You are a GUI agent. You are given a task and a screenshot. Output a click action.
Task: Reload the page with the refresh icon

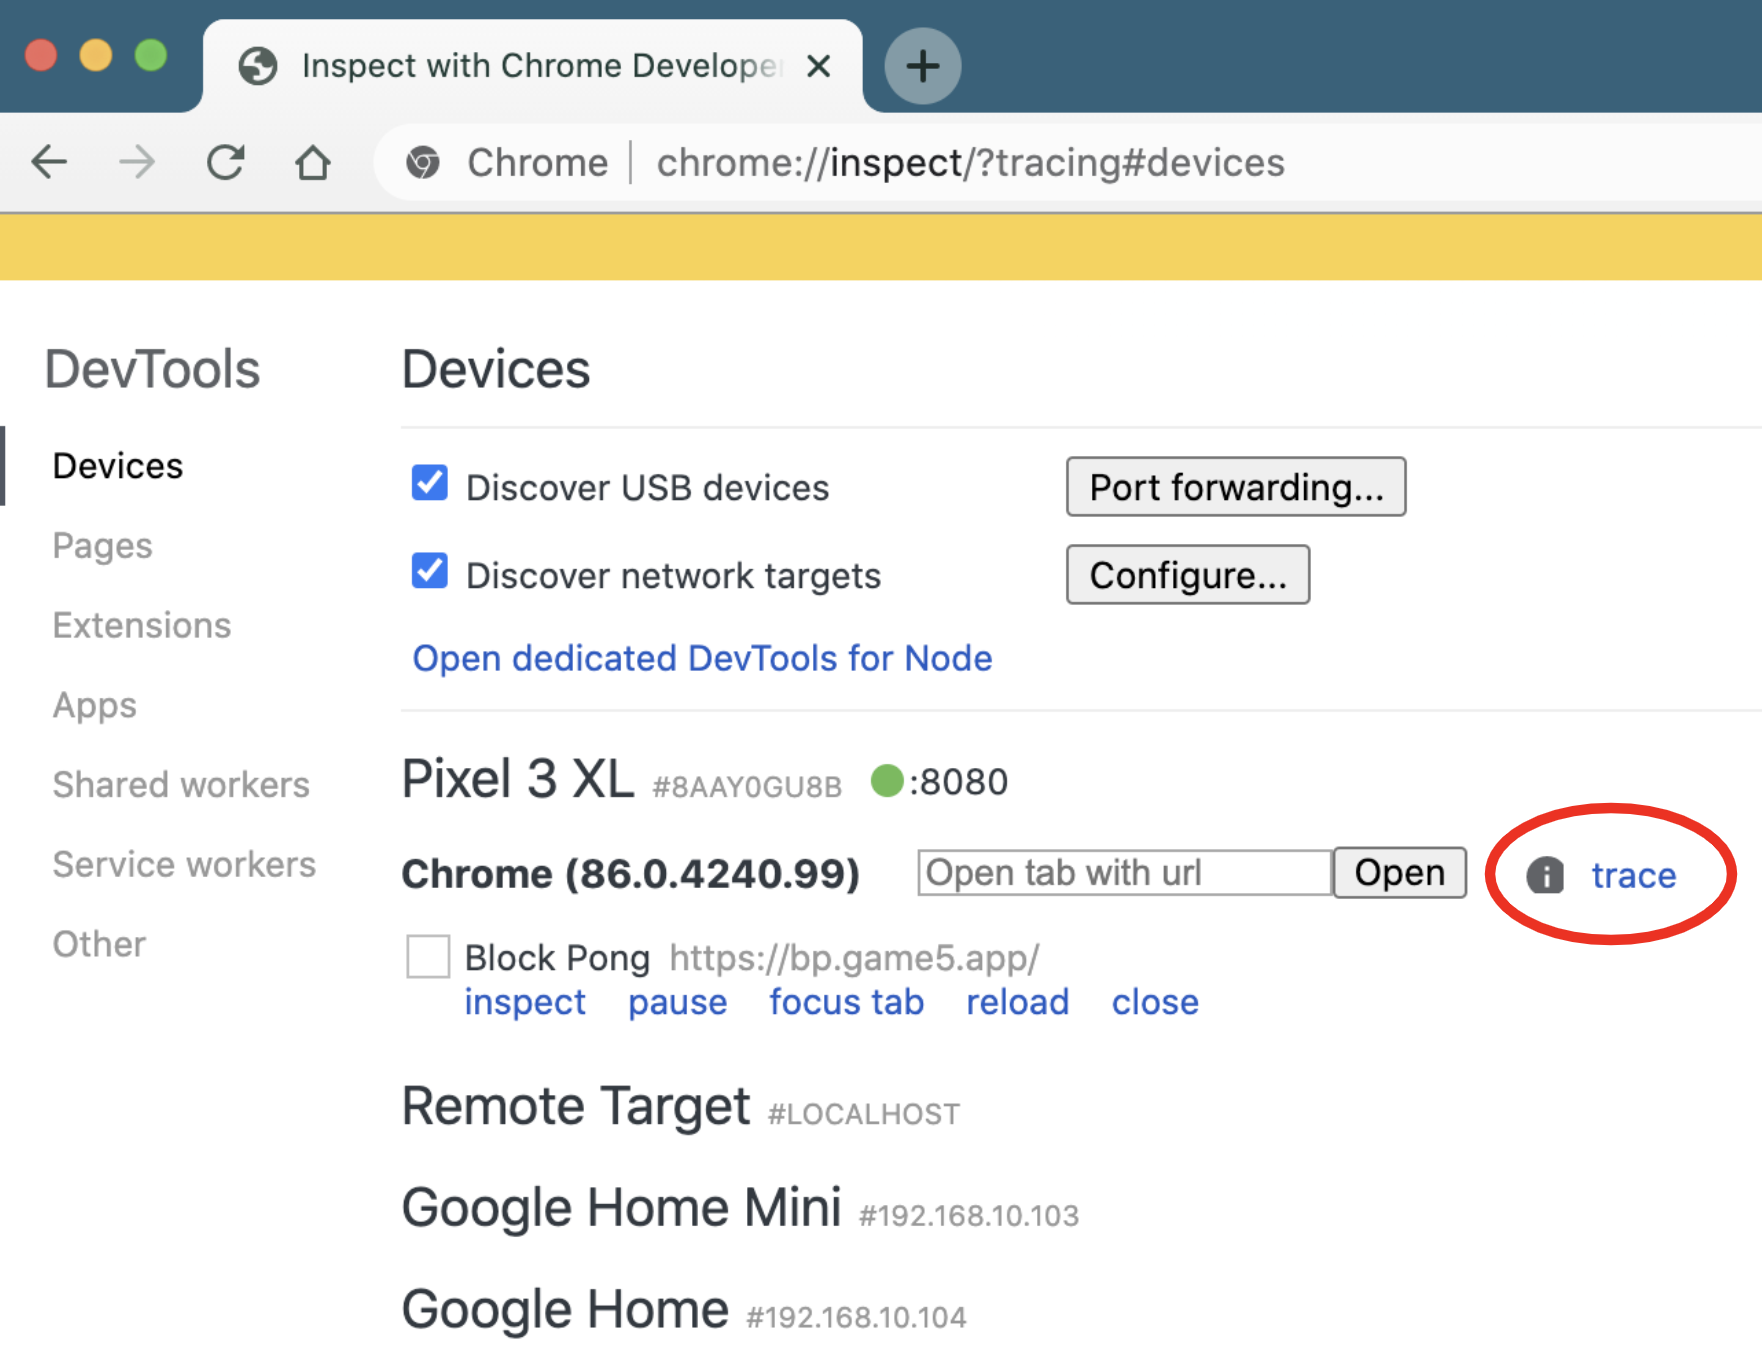point(225,161)
